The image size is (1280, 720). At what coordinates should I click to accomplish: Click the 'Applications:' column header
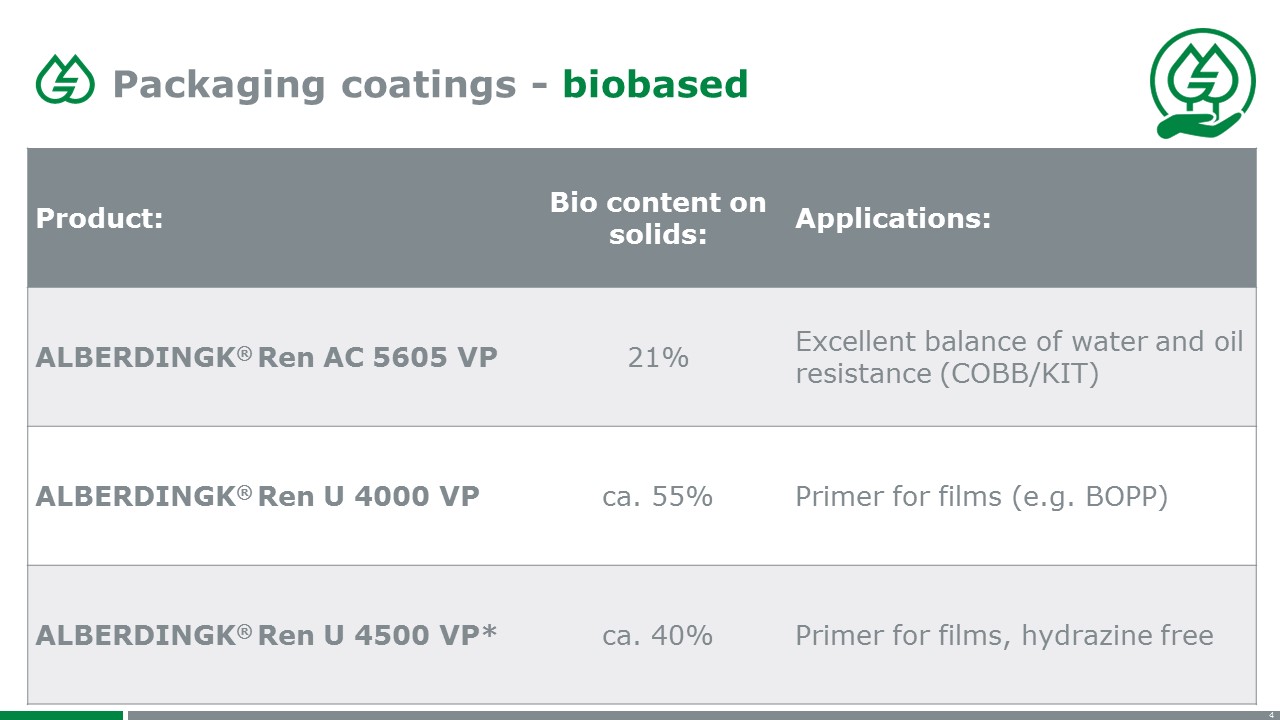click(x=893, y=218)
